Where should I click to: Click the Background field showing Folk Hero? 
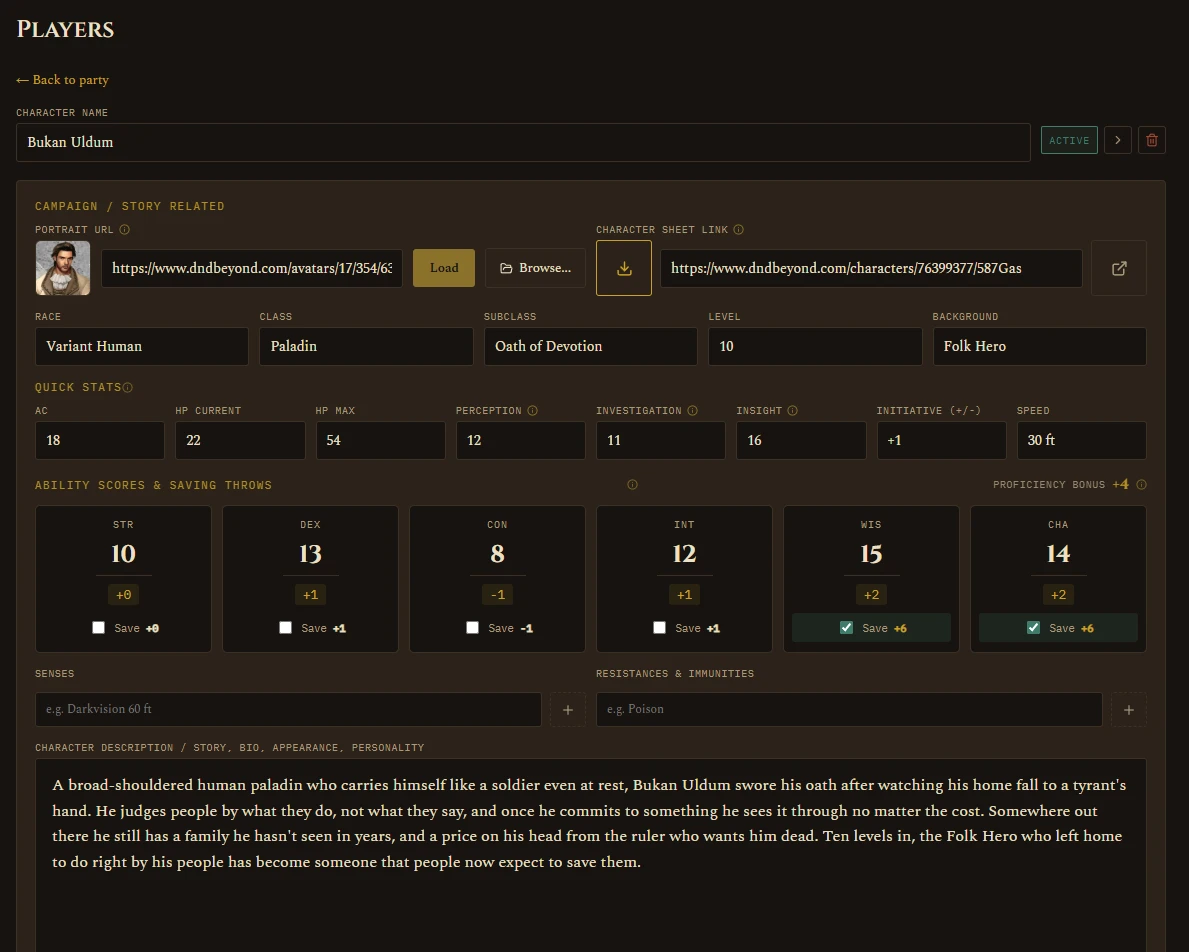(1040, 347)
